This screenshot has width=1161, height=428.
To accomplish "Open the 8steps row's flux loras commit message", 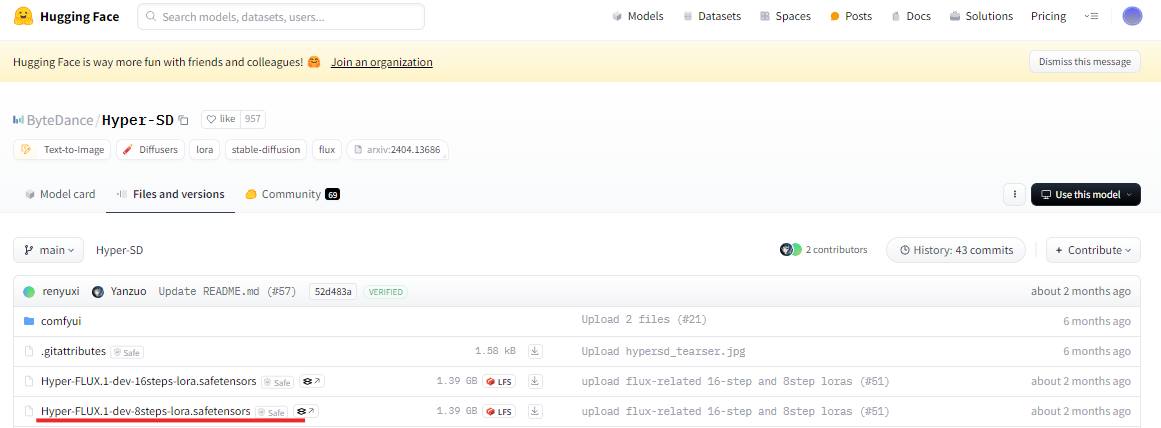I will point(735,411).
